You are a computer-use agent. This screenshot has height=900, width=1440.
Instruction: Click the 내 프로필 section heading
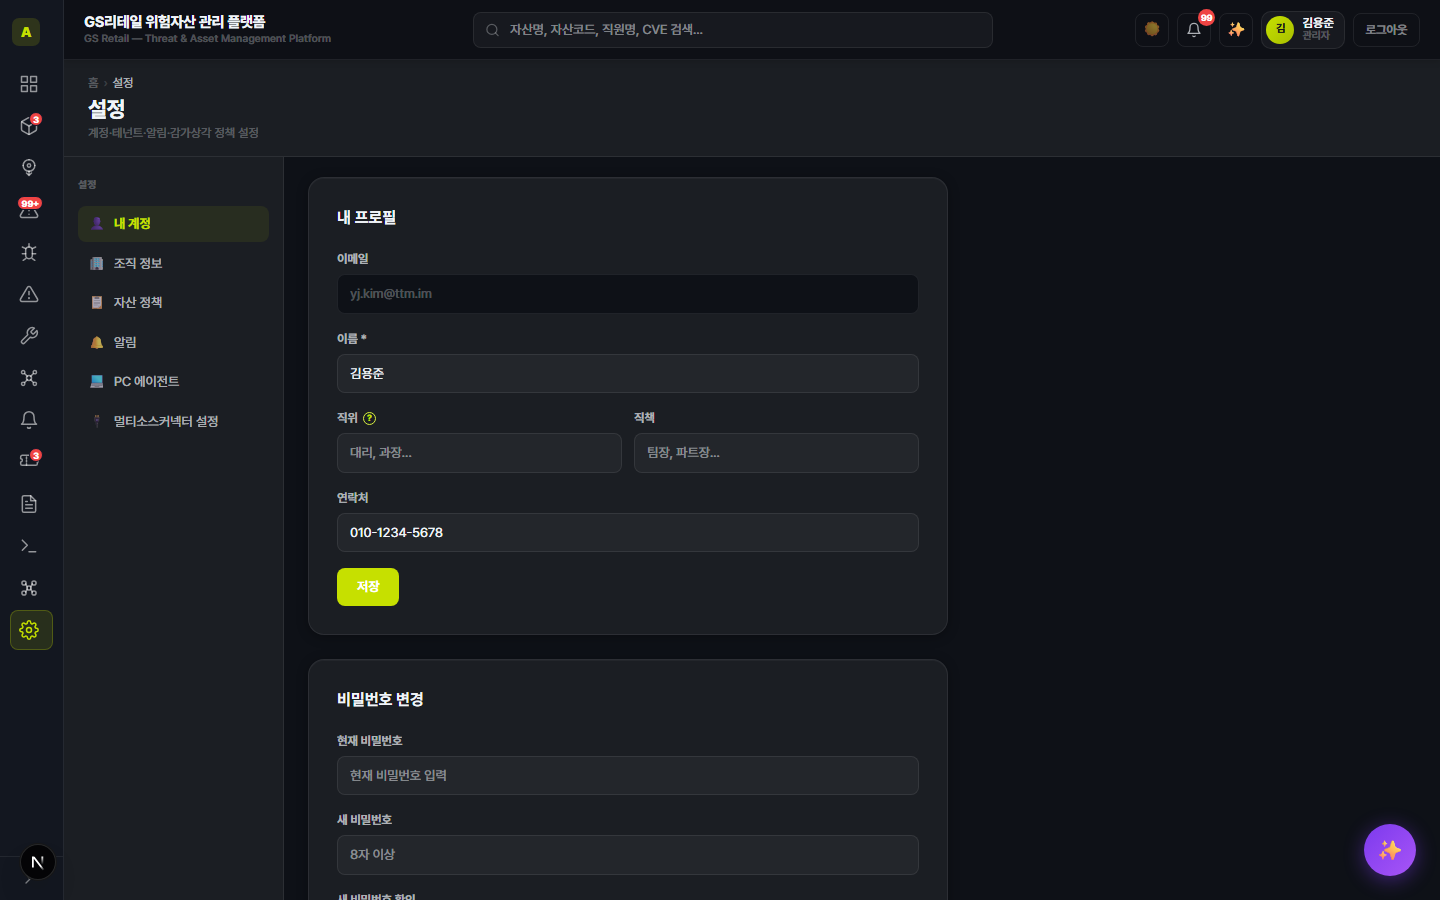click(x=367, y=217)
